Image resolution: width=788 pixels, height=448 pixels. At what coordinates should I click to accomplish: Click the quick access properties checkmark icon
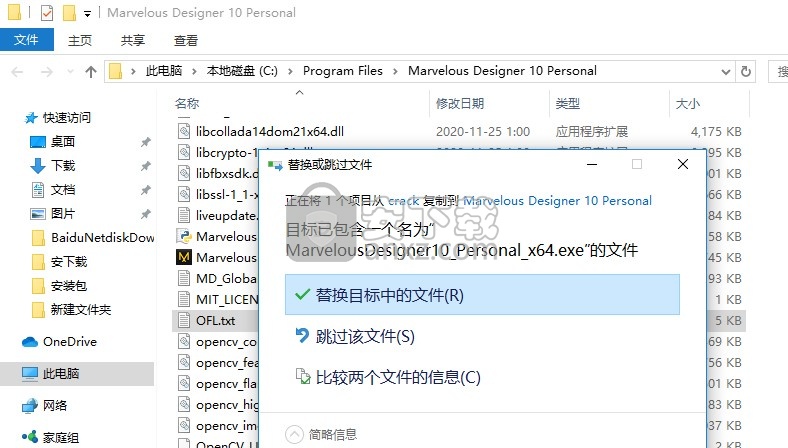(x=47, y=13)
